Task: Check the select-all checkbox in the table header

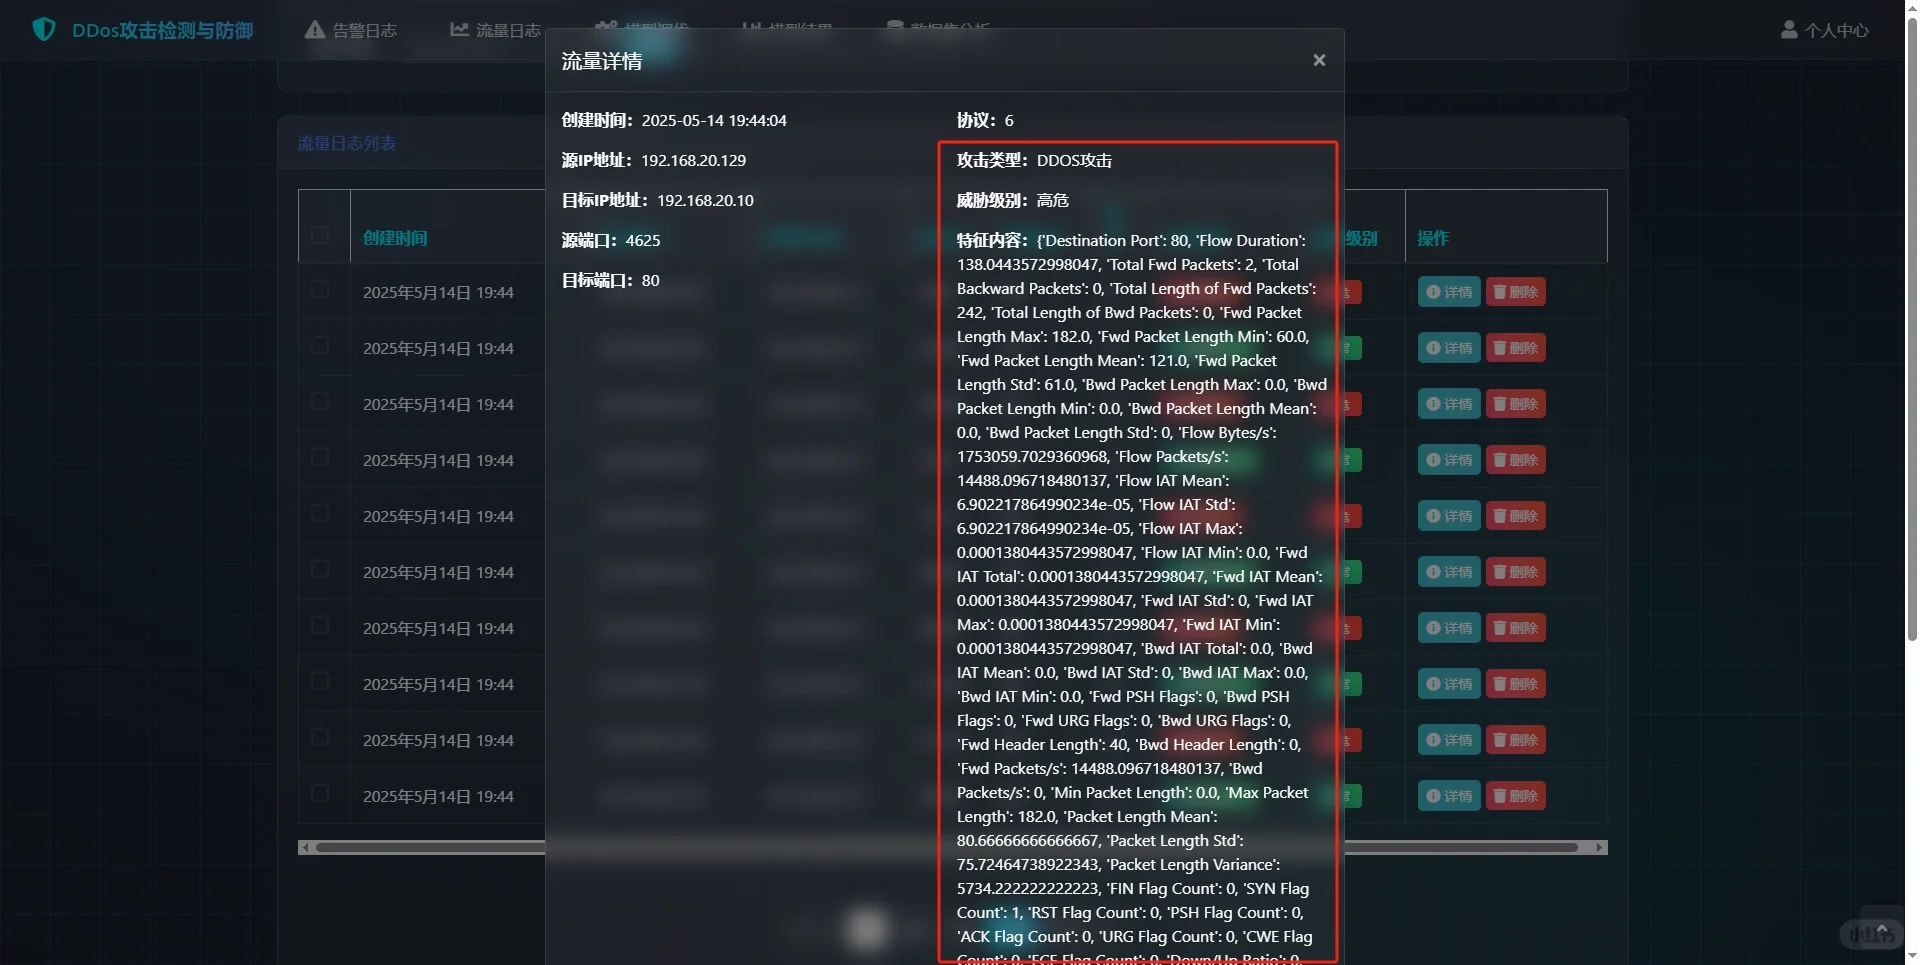Action: tap(322, 235)
